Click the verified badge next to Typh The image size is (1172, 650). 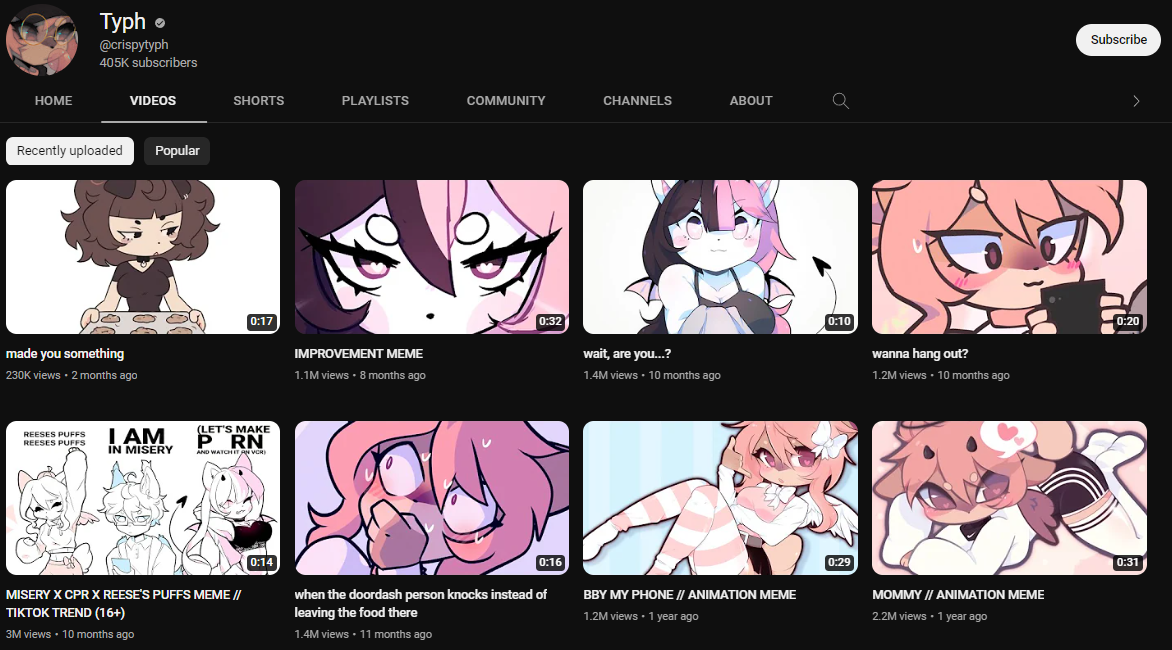click(x=160, y=23)
